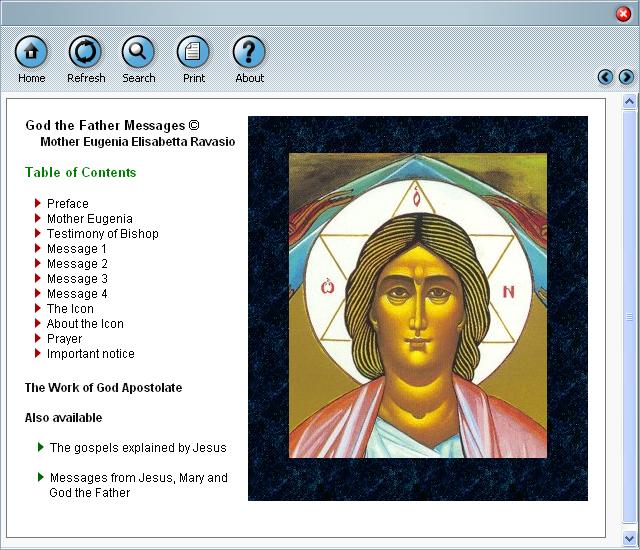
Task: Open The Work of God Apostolate
Action: 103,388
